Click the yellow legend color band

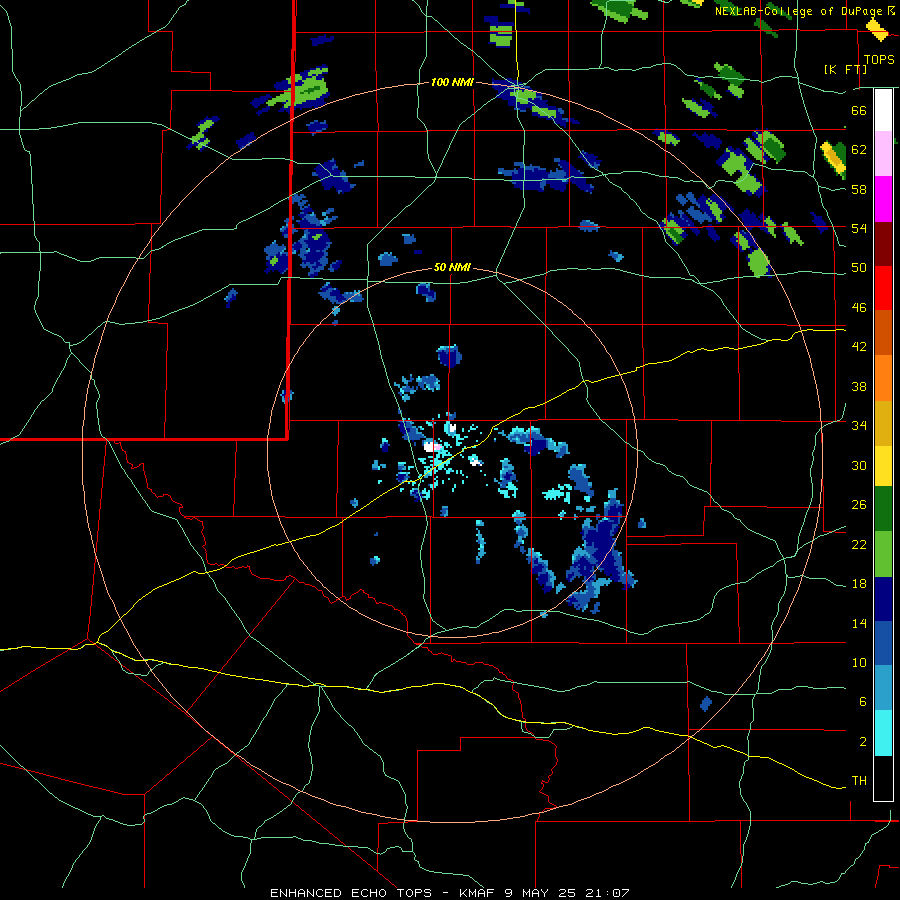883,466
